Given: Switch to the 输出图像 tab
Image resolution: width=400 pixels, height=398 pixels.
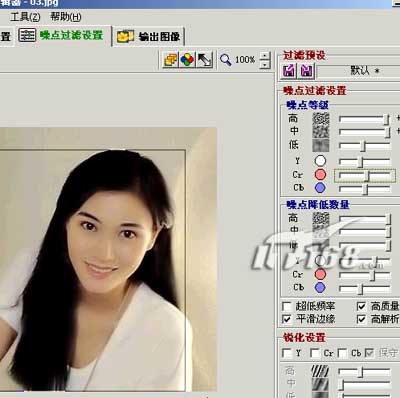Looking at the screenshot, I should click(x=149, y=36).
